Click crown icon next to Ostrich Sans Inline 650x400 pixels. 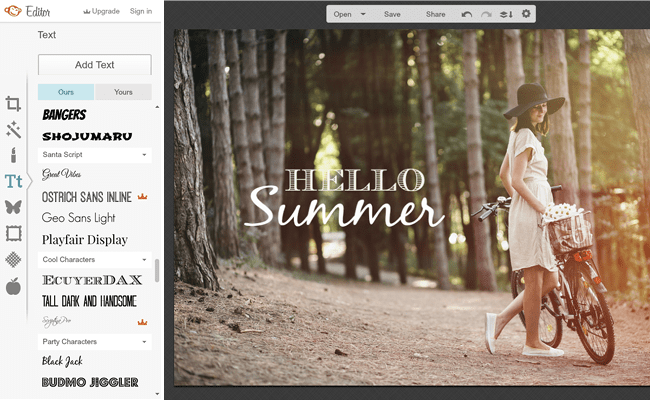coord(143,196)
